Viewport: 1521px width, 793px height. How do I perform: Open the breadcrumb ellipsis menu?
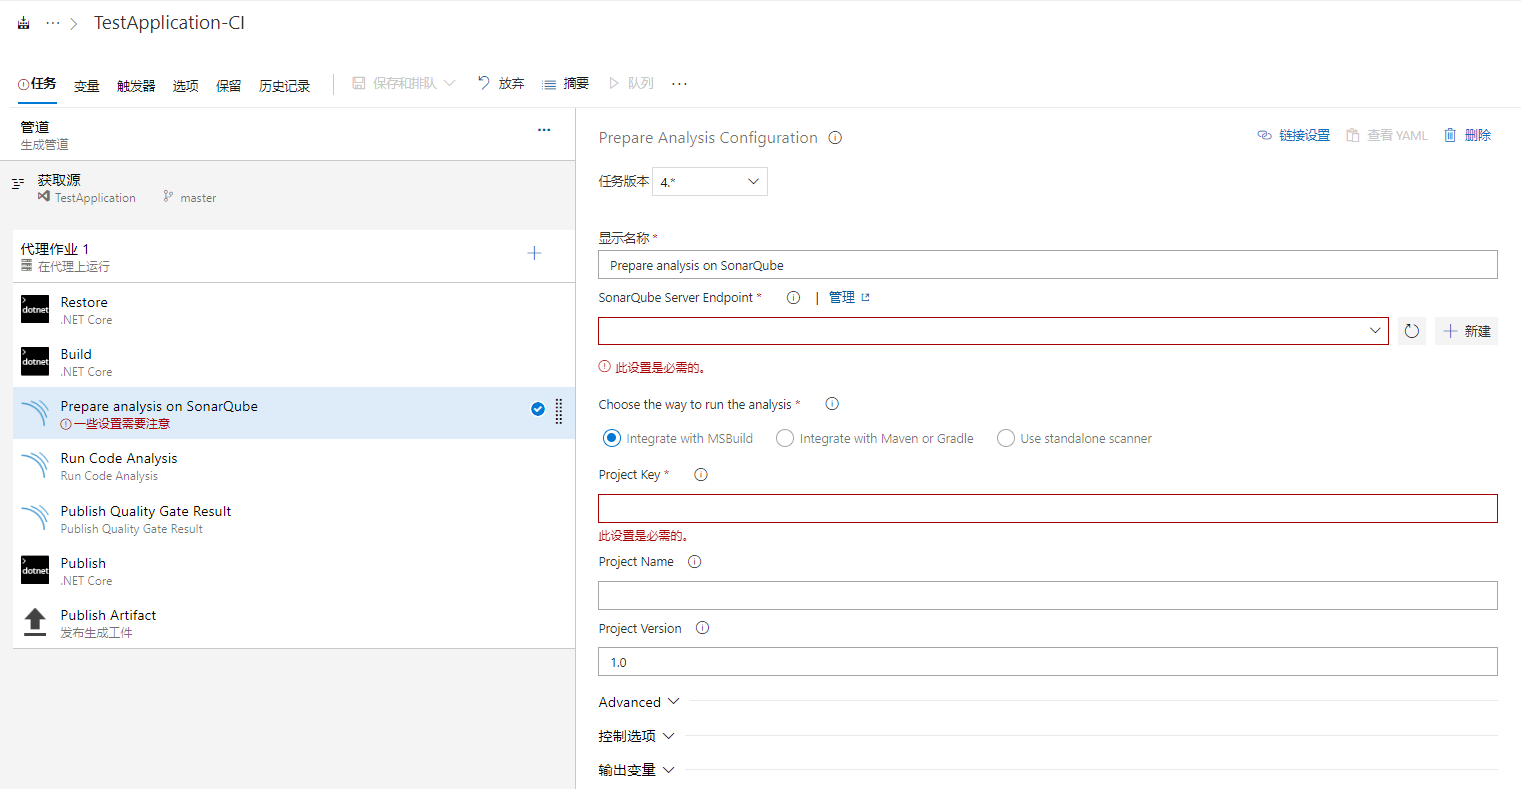(x=53, y=23)
